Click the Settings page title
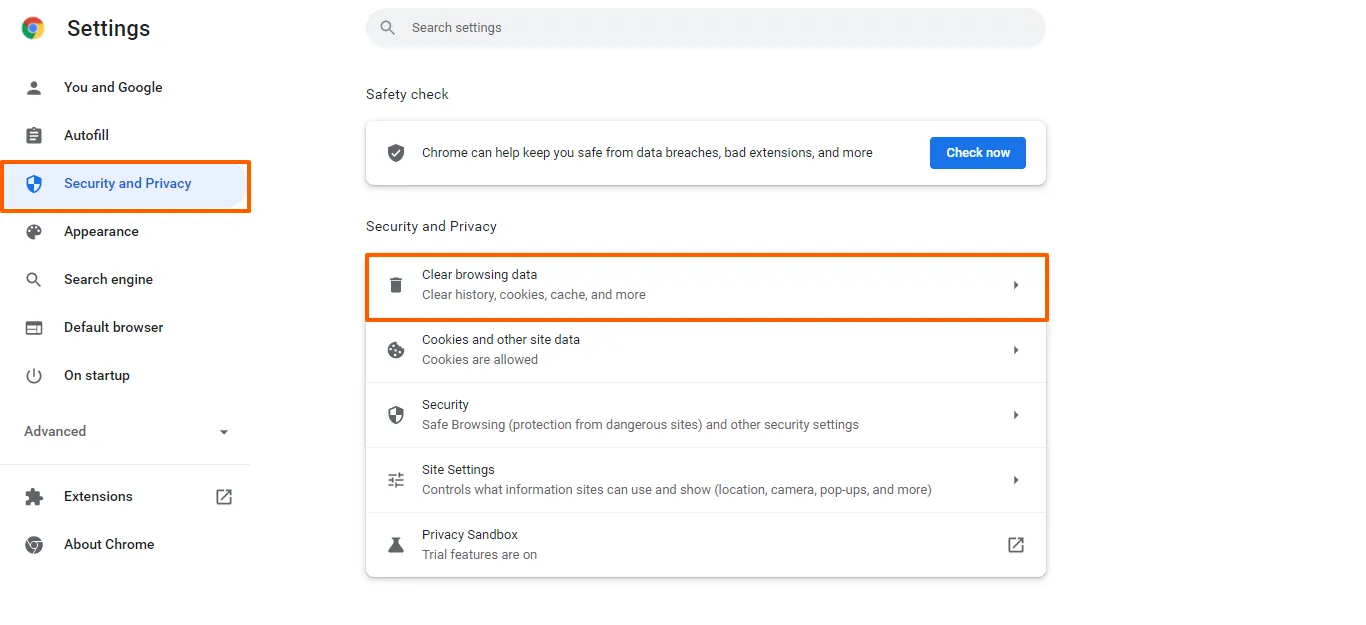The height and width of the screenshot is (625, 1366). [108, 29]
